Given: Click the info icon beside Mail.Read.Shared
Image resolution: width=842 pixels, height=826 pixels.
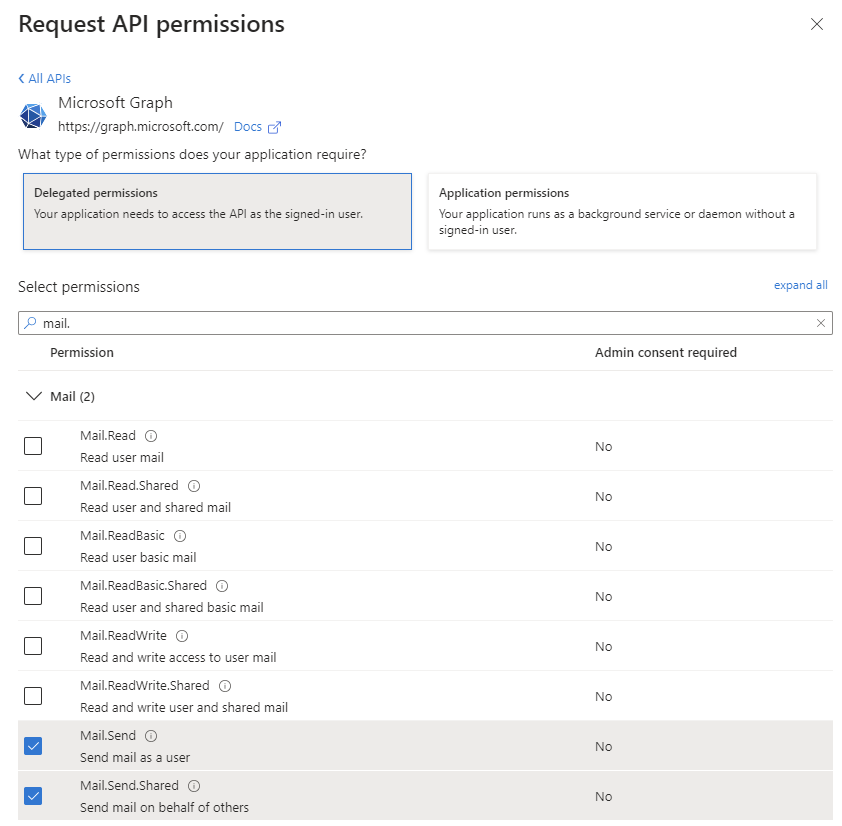Looking at the screenshot, I should click(x=194, y=486).
